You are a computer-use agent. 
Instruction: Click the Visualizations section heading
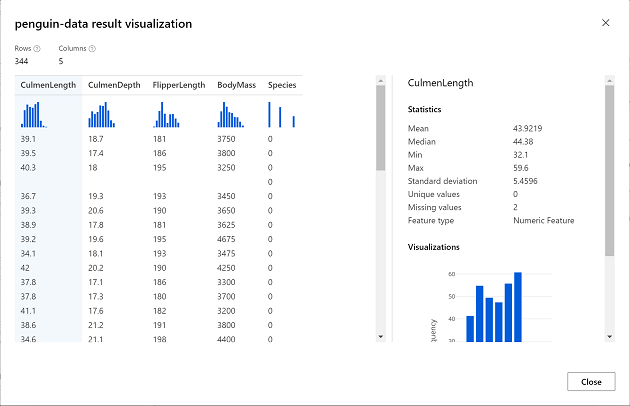(x=434, y=247)
